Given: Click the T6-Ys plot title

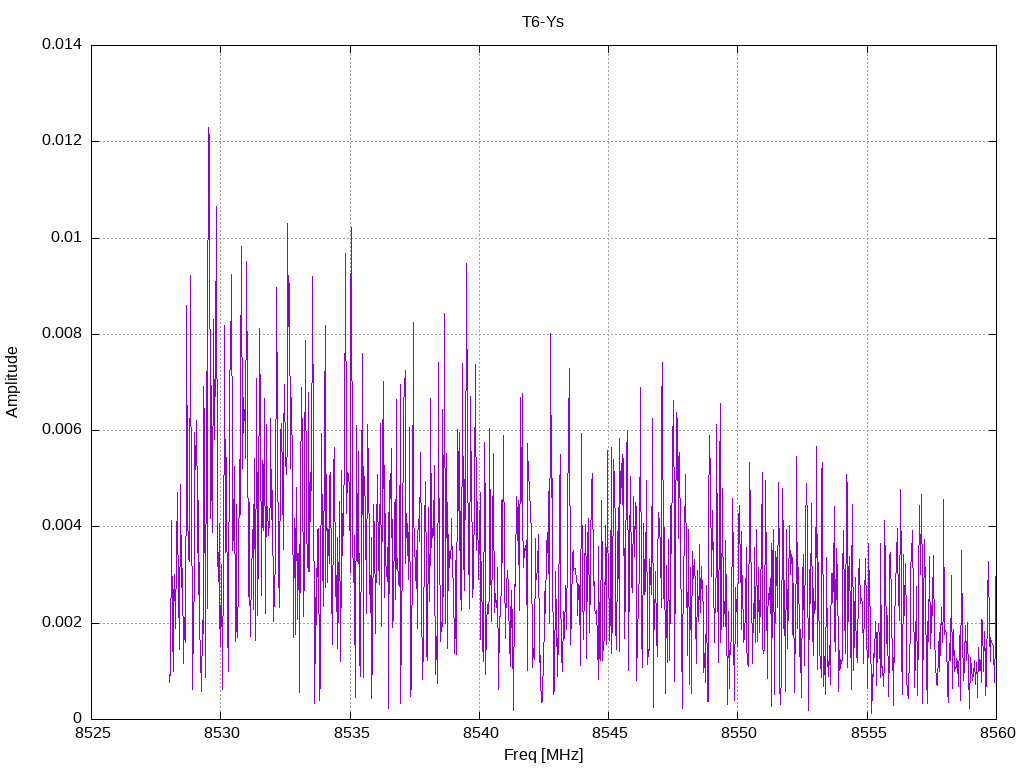Looking at the screenshot, I should tap(543, 22).
